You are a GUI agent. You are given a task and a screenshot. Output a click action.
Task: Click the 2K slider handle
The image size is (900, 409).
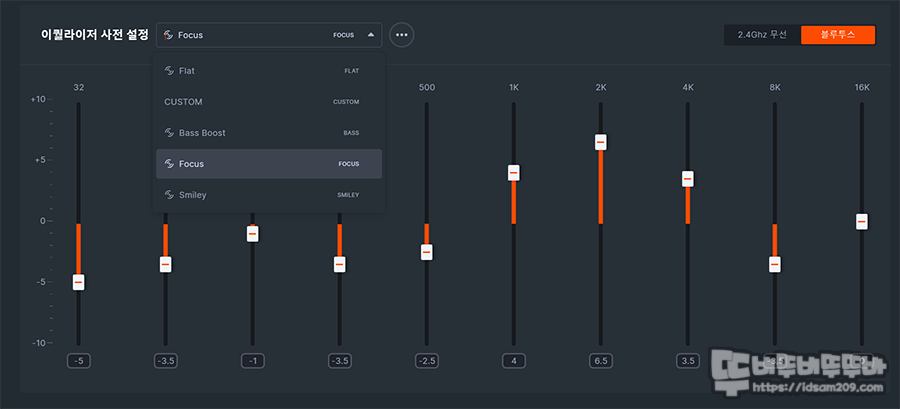pos(601,142)
